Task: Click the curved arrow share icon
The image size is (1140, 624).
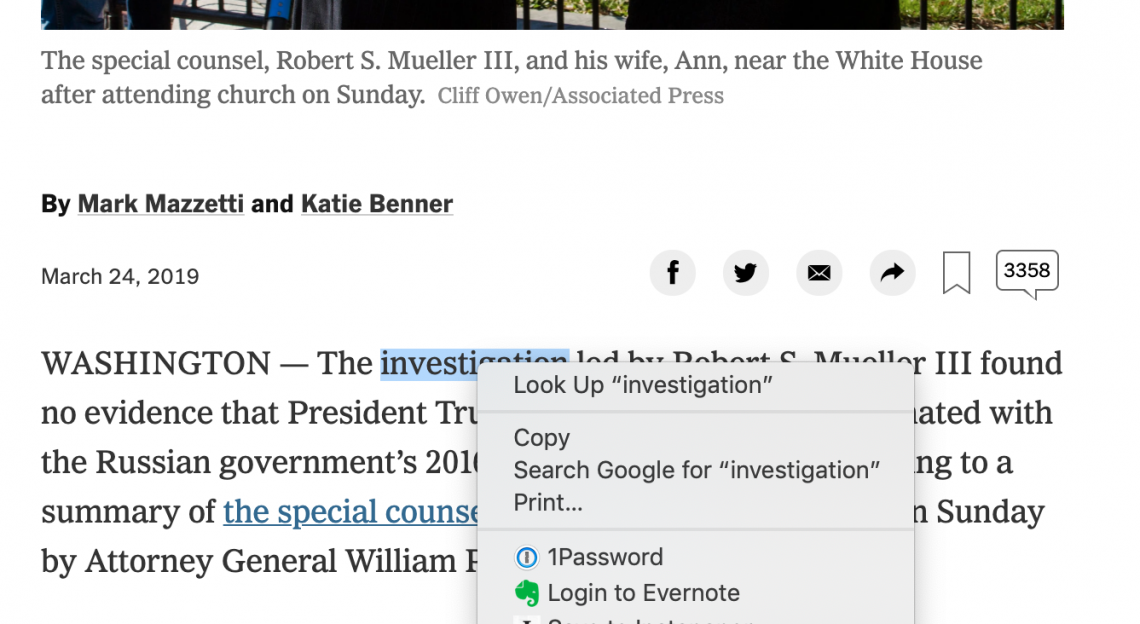Action: [x=892, y=273]
